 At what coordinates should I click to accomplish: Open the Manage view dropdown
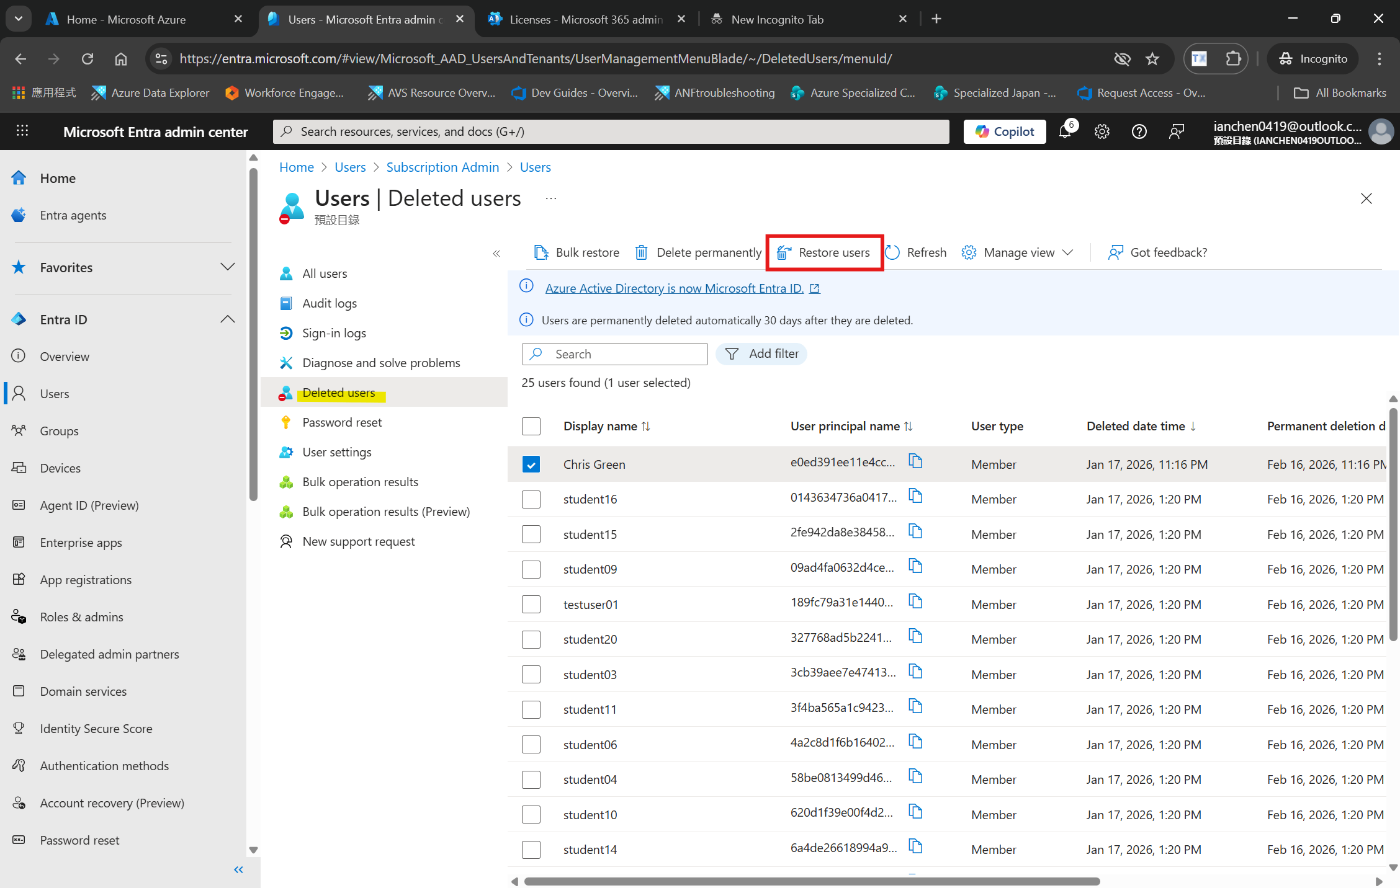click(1017, 253)
